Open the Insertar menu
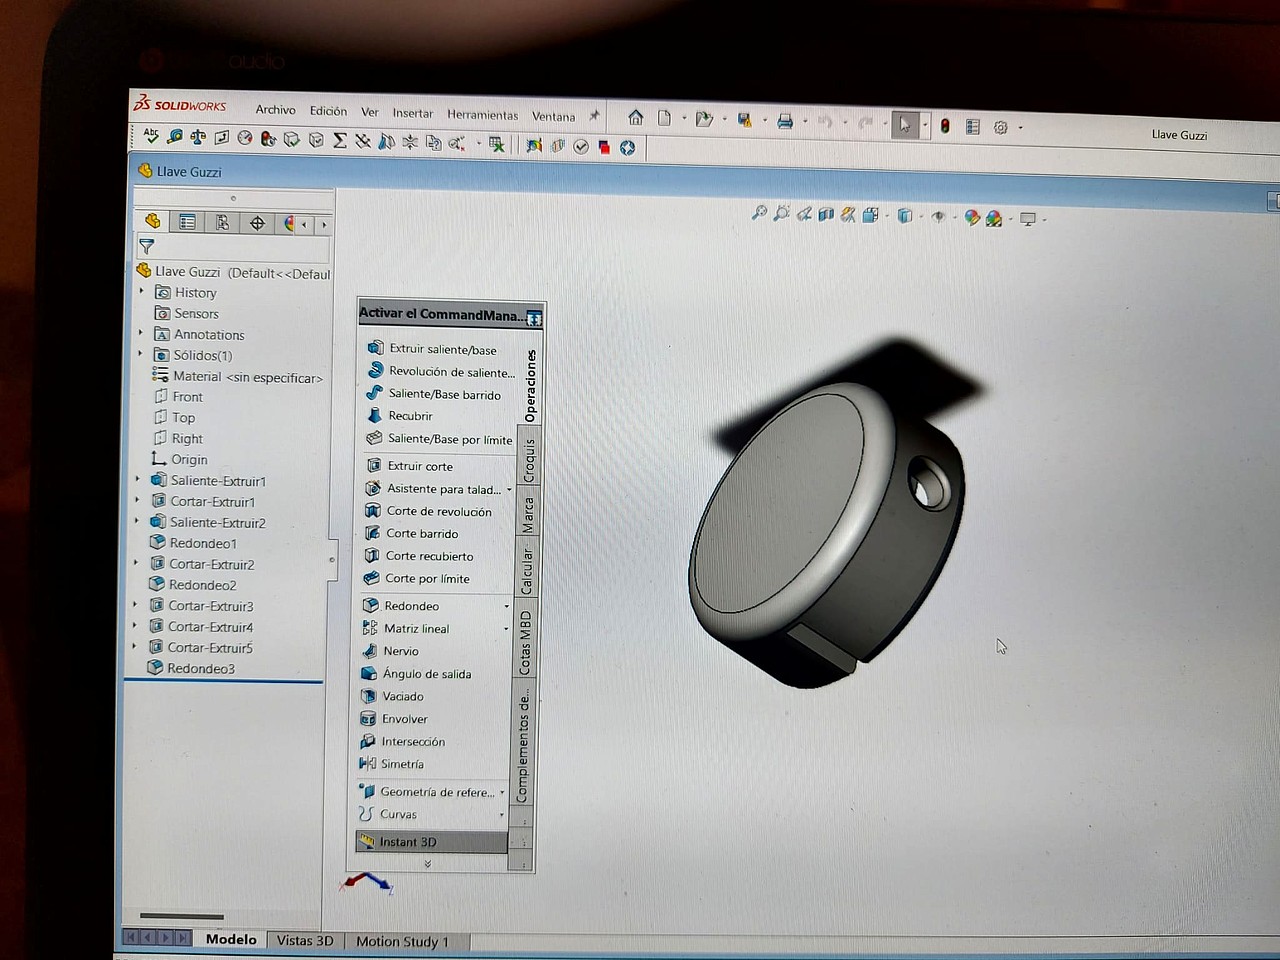Viewport: 1280px width, 960px height. 412,113
